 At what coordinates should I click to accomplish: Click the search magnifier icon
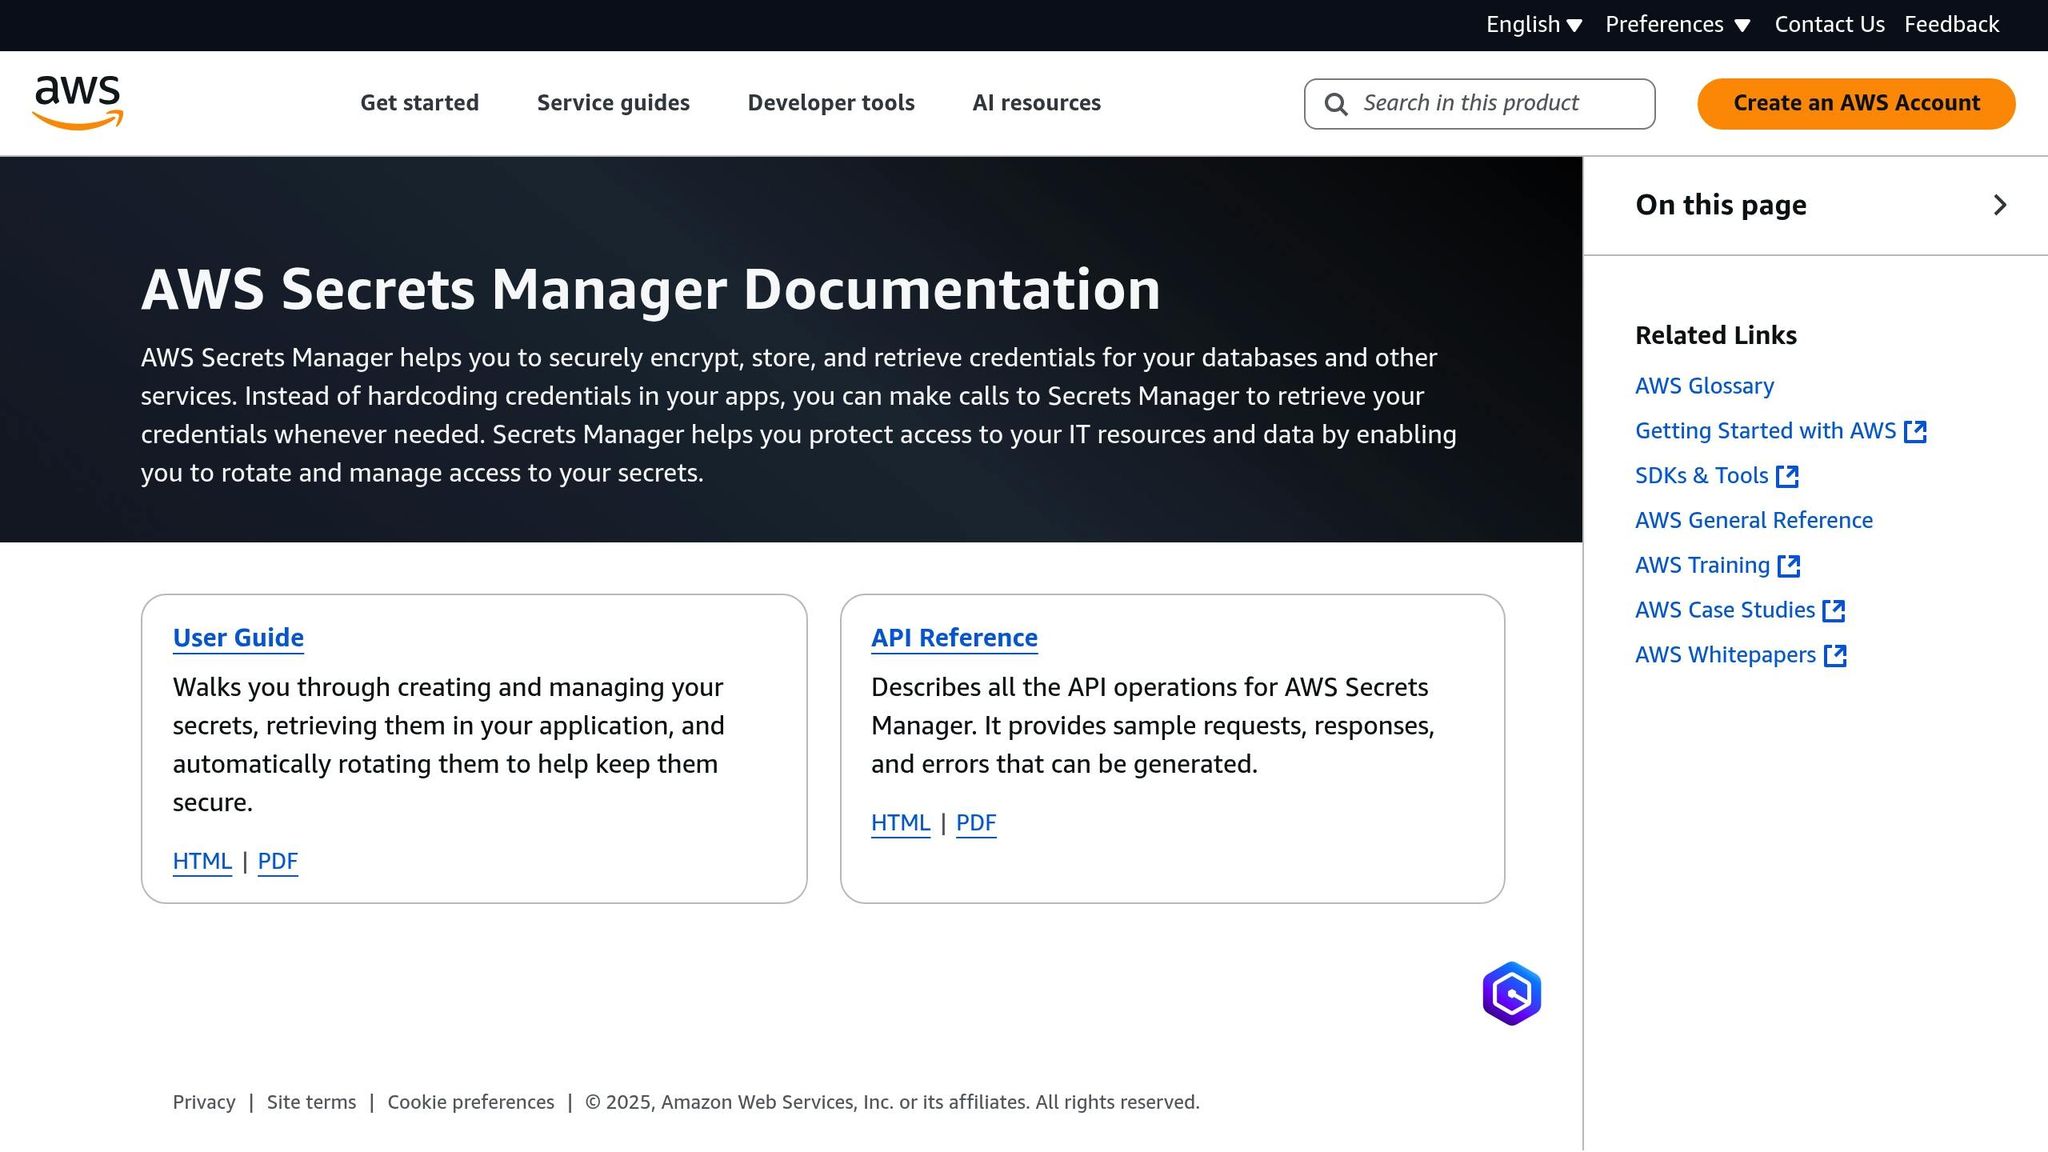point(1336,104)
